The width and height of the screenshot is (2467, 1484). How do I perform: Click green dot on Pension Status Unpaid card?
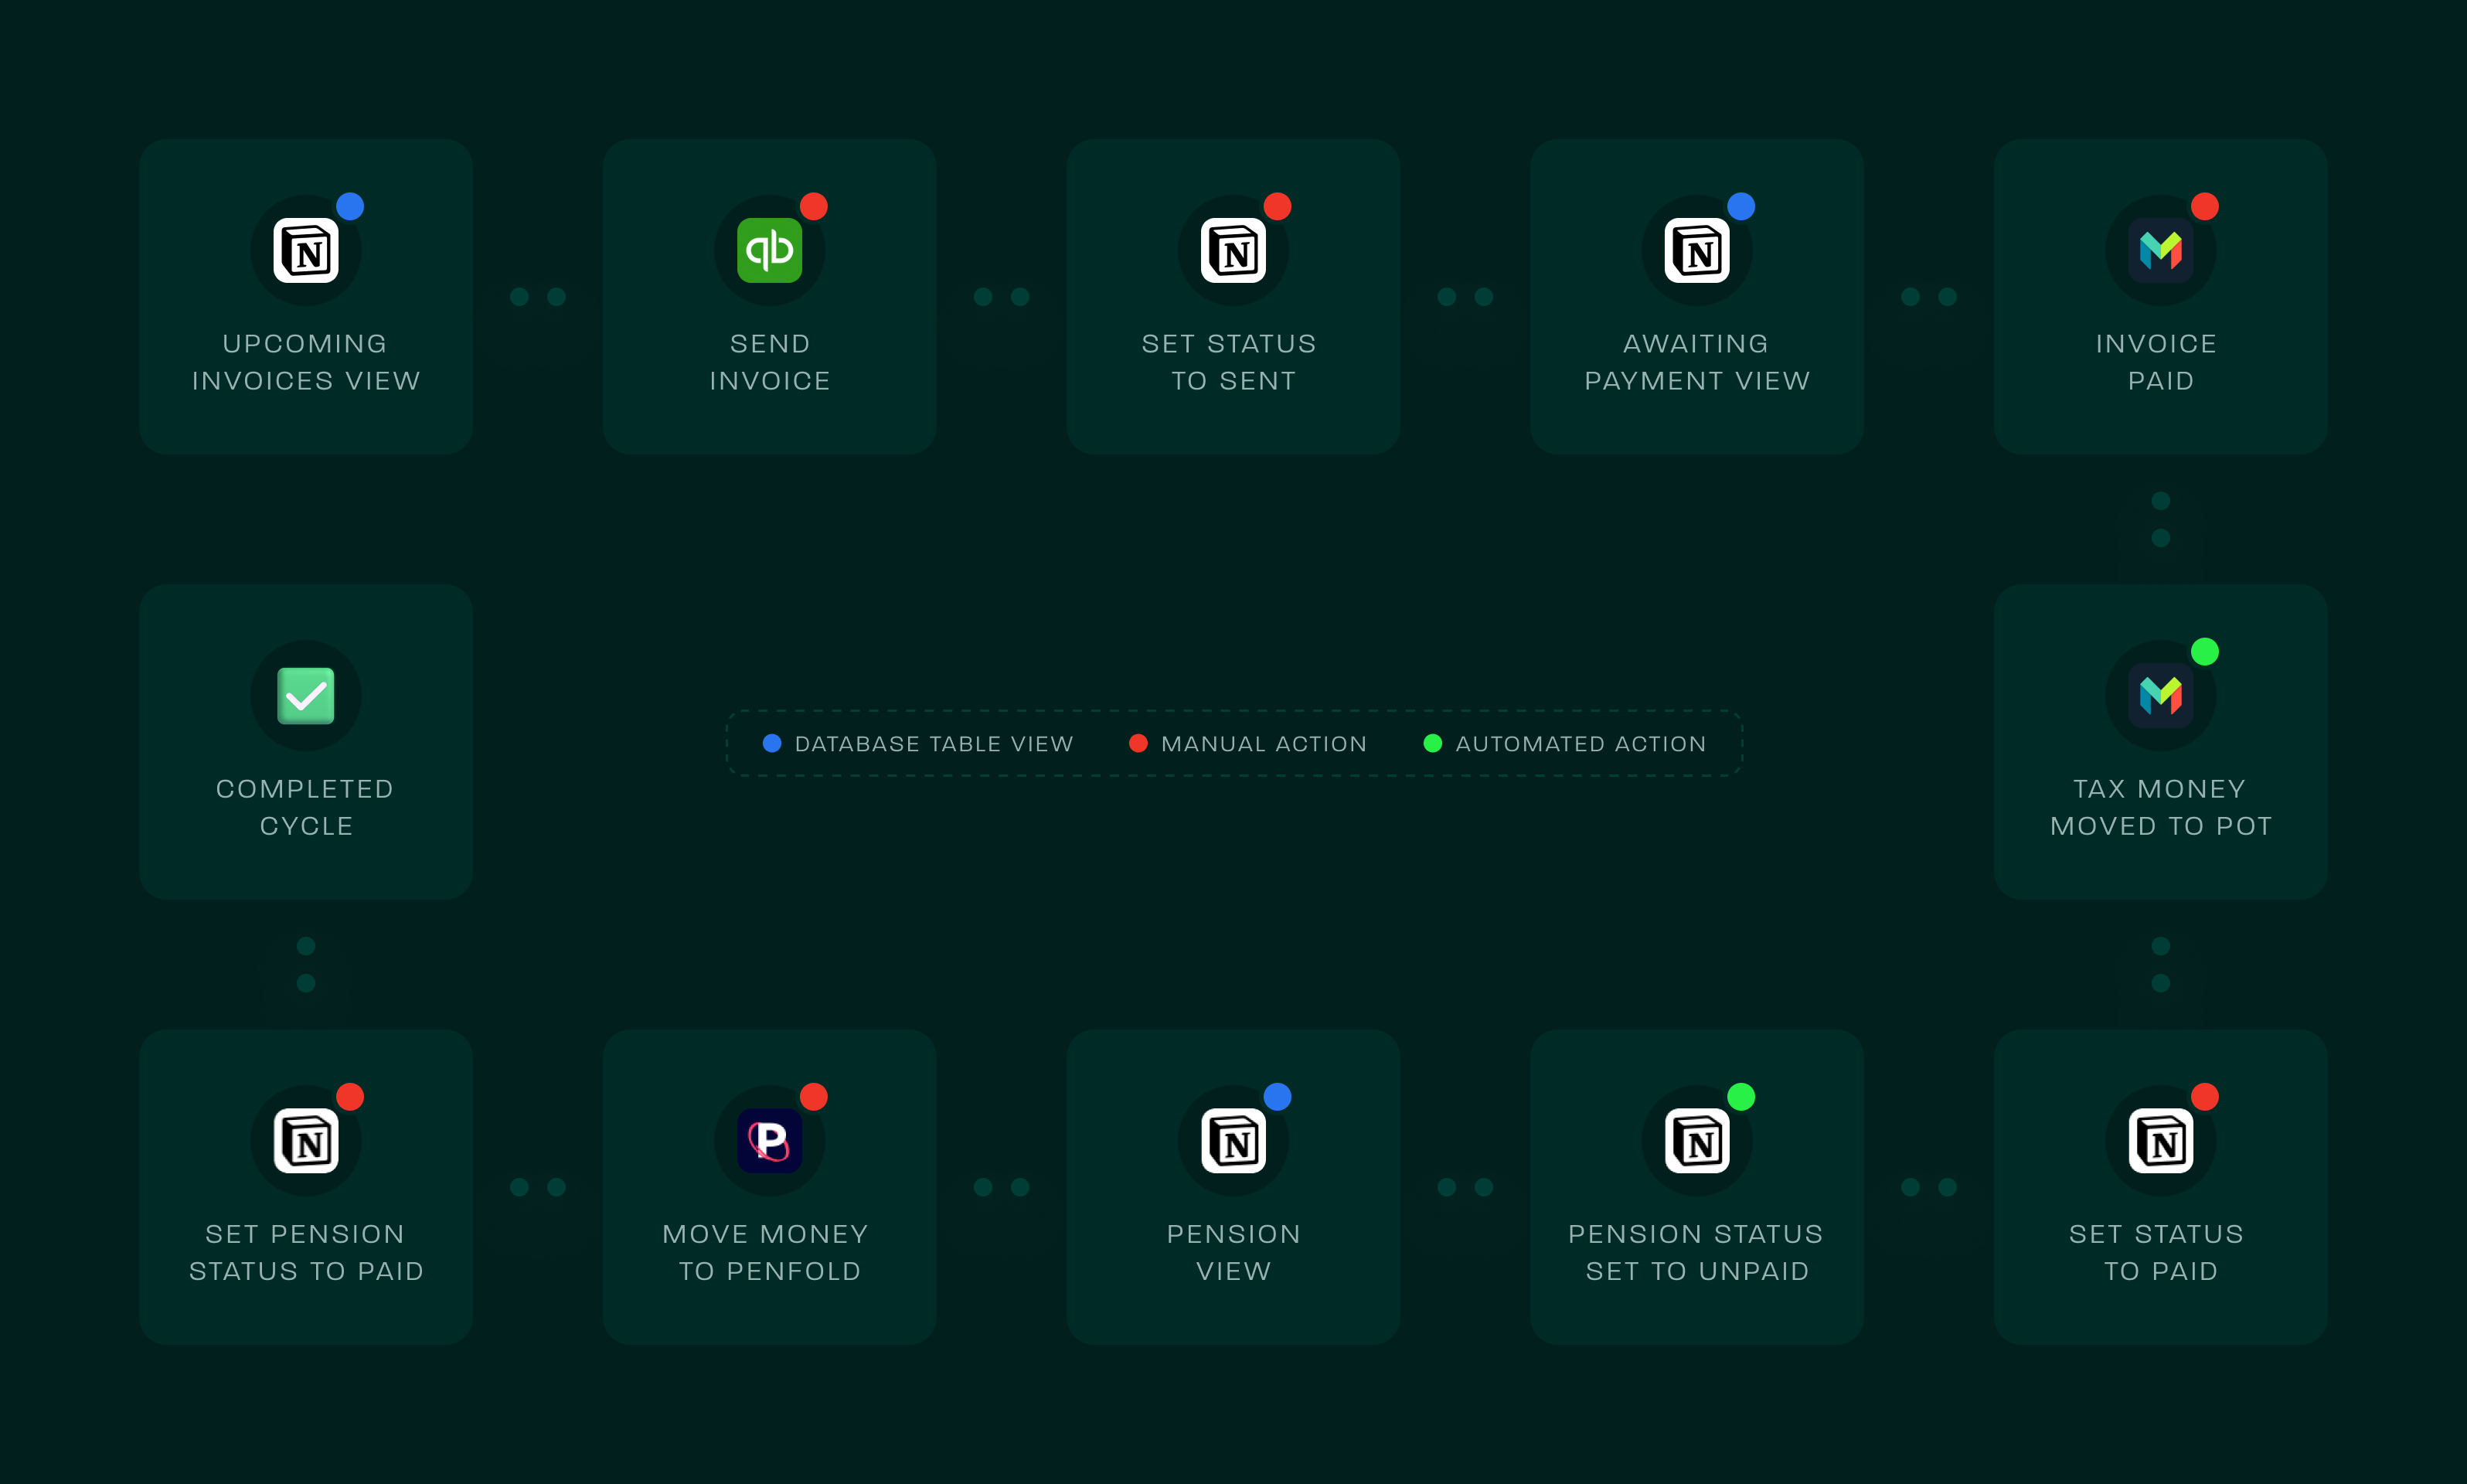pyautogui.click(x=1741, y=1096)
